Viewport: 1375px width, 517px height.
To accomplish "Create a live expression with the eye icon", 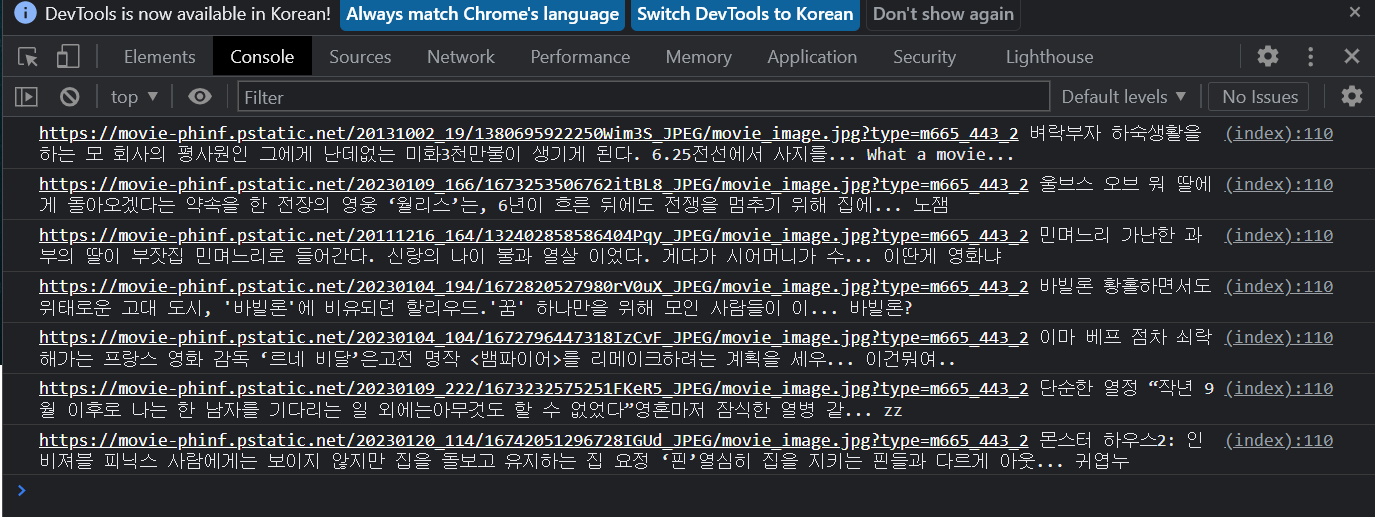I will tap(200, 97).
